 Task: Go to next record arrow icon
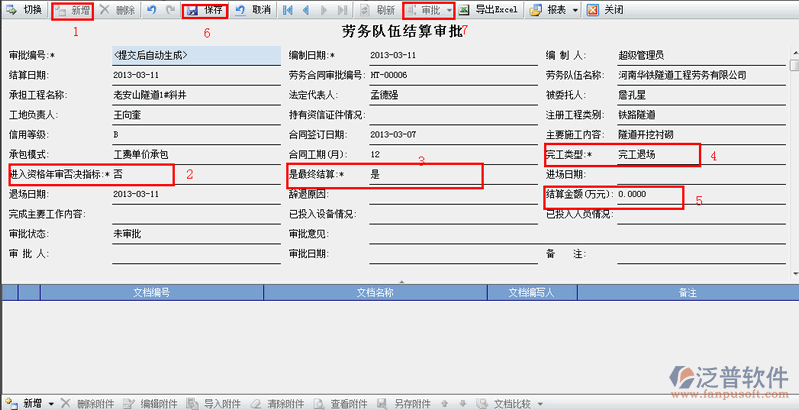click(324, 10)
